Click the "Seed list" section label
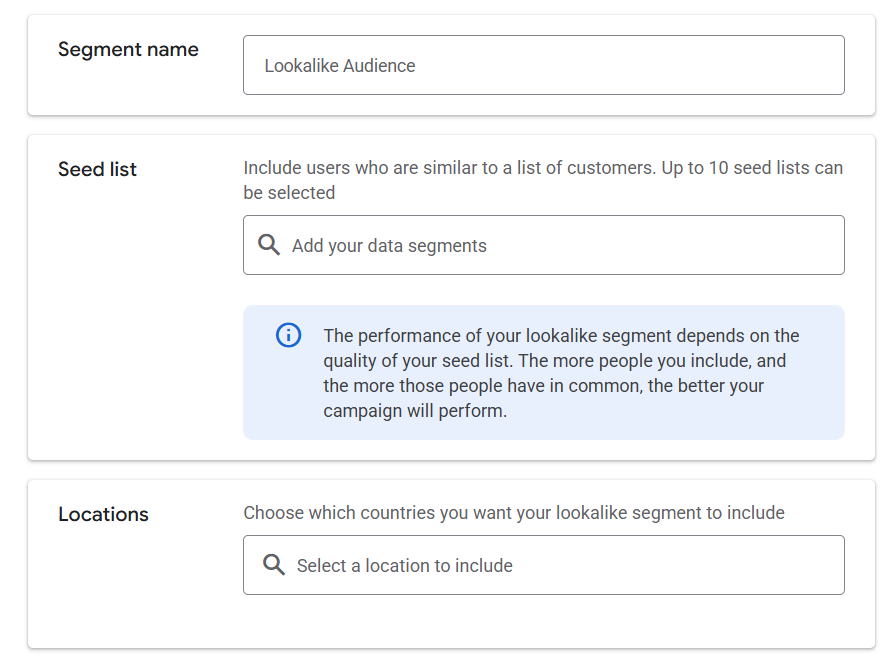The width and height of the screenshot is (896, 661). click(x=97, y=169)
